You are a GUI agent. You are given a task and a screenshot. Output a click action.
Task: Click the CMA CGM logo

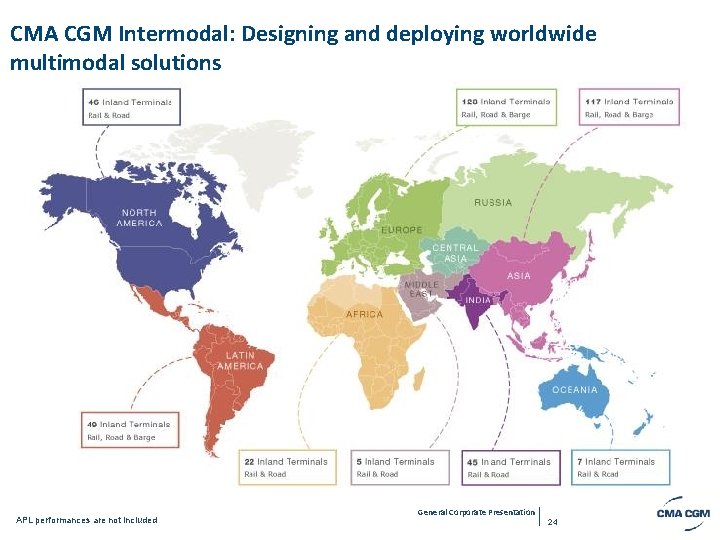pos(683,513)
